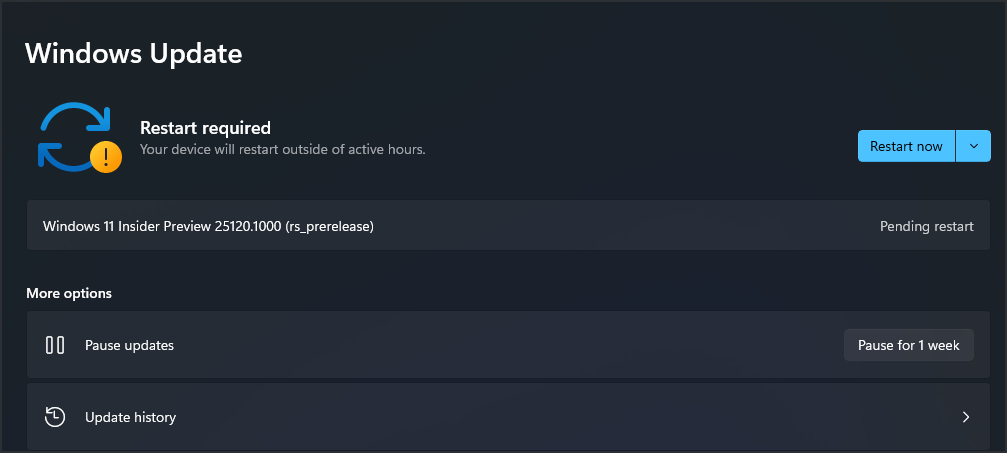Open Update history via right chevron
Image resolution: width=1007 pixels, height=453 pixels.
point(965,417)
